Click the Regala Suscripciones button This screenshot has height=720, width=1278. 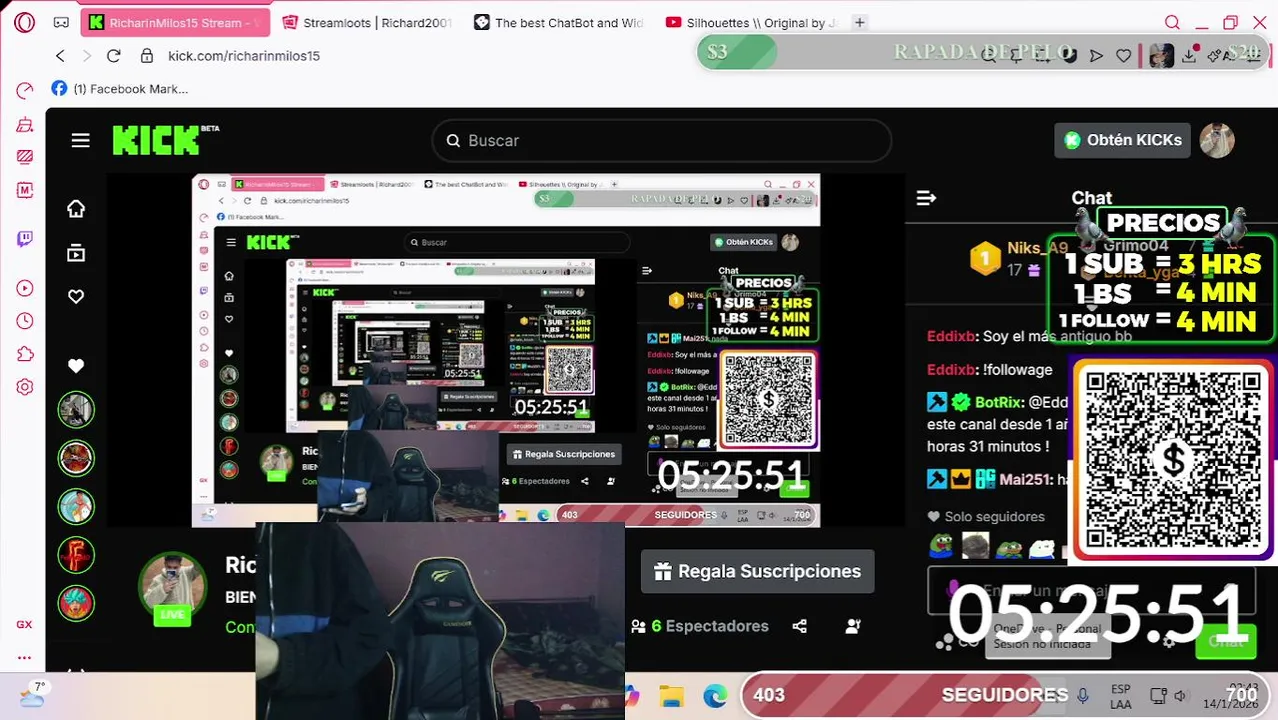(758, 572)
